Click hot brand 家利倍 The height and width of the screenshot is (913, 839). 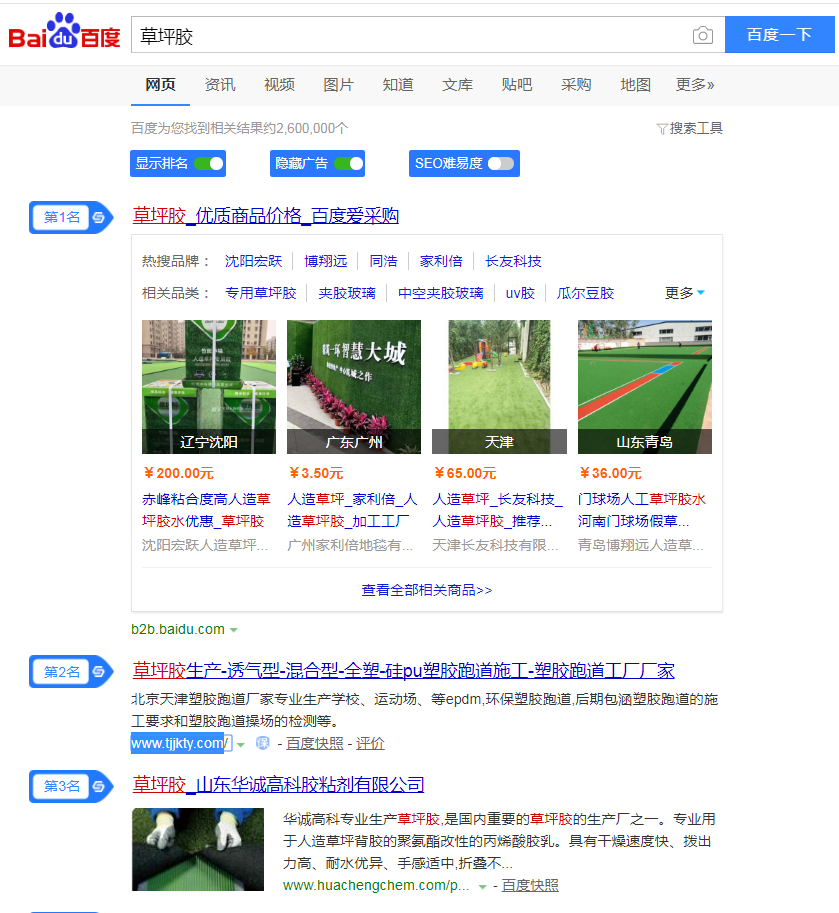point(441,261)
